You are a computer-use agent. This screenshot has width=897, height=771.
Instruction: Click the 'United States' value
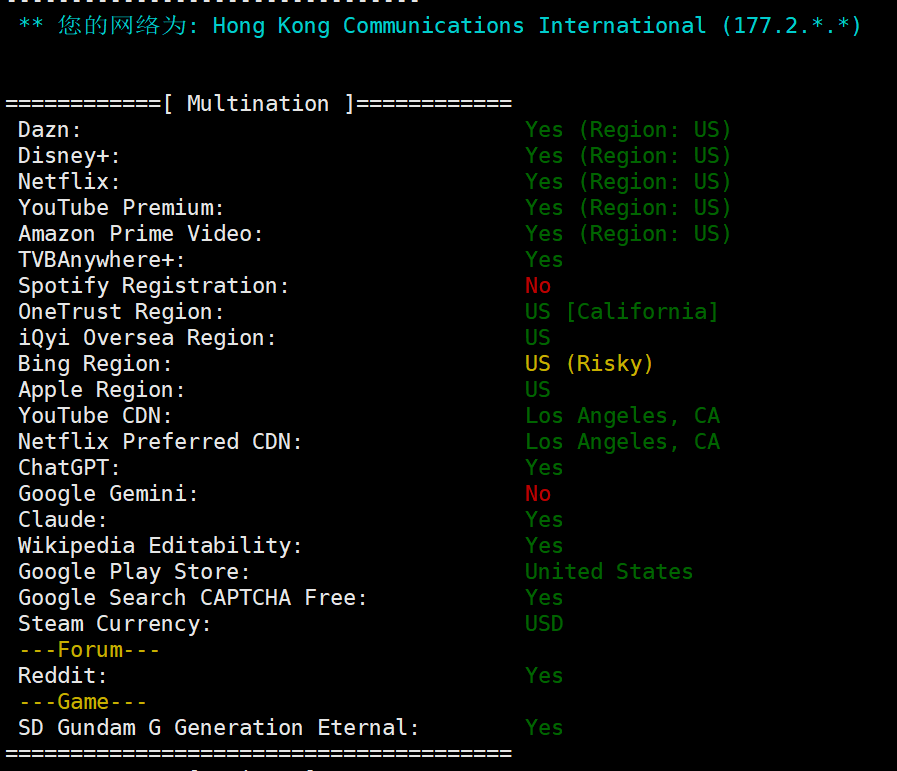[609, 571]
